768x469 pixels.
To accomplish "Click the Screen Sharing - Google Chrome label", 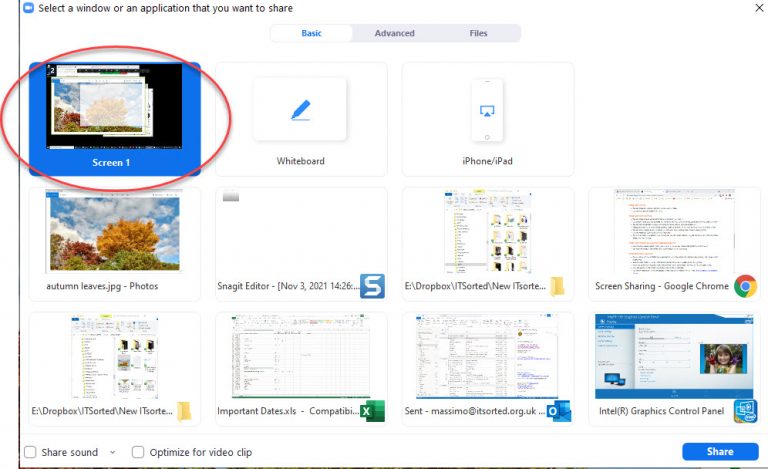I will (662, 286).
